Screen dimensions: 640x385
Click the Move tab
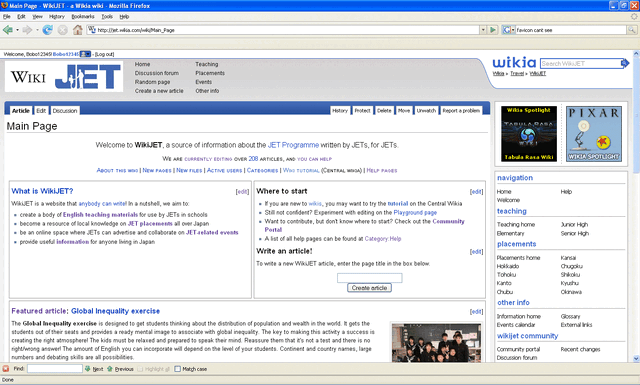404,111
